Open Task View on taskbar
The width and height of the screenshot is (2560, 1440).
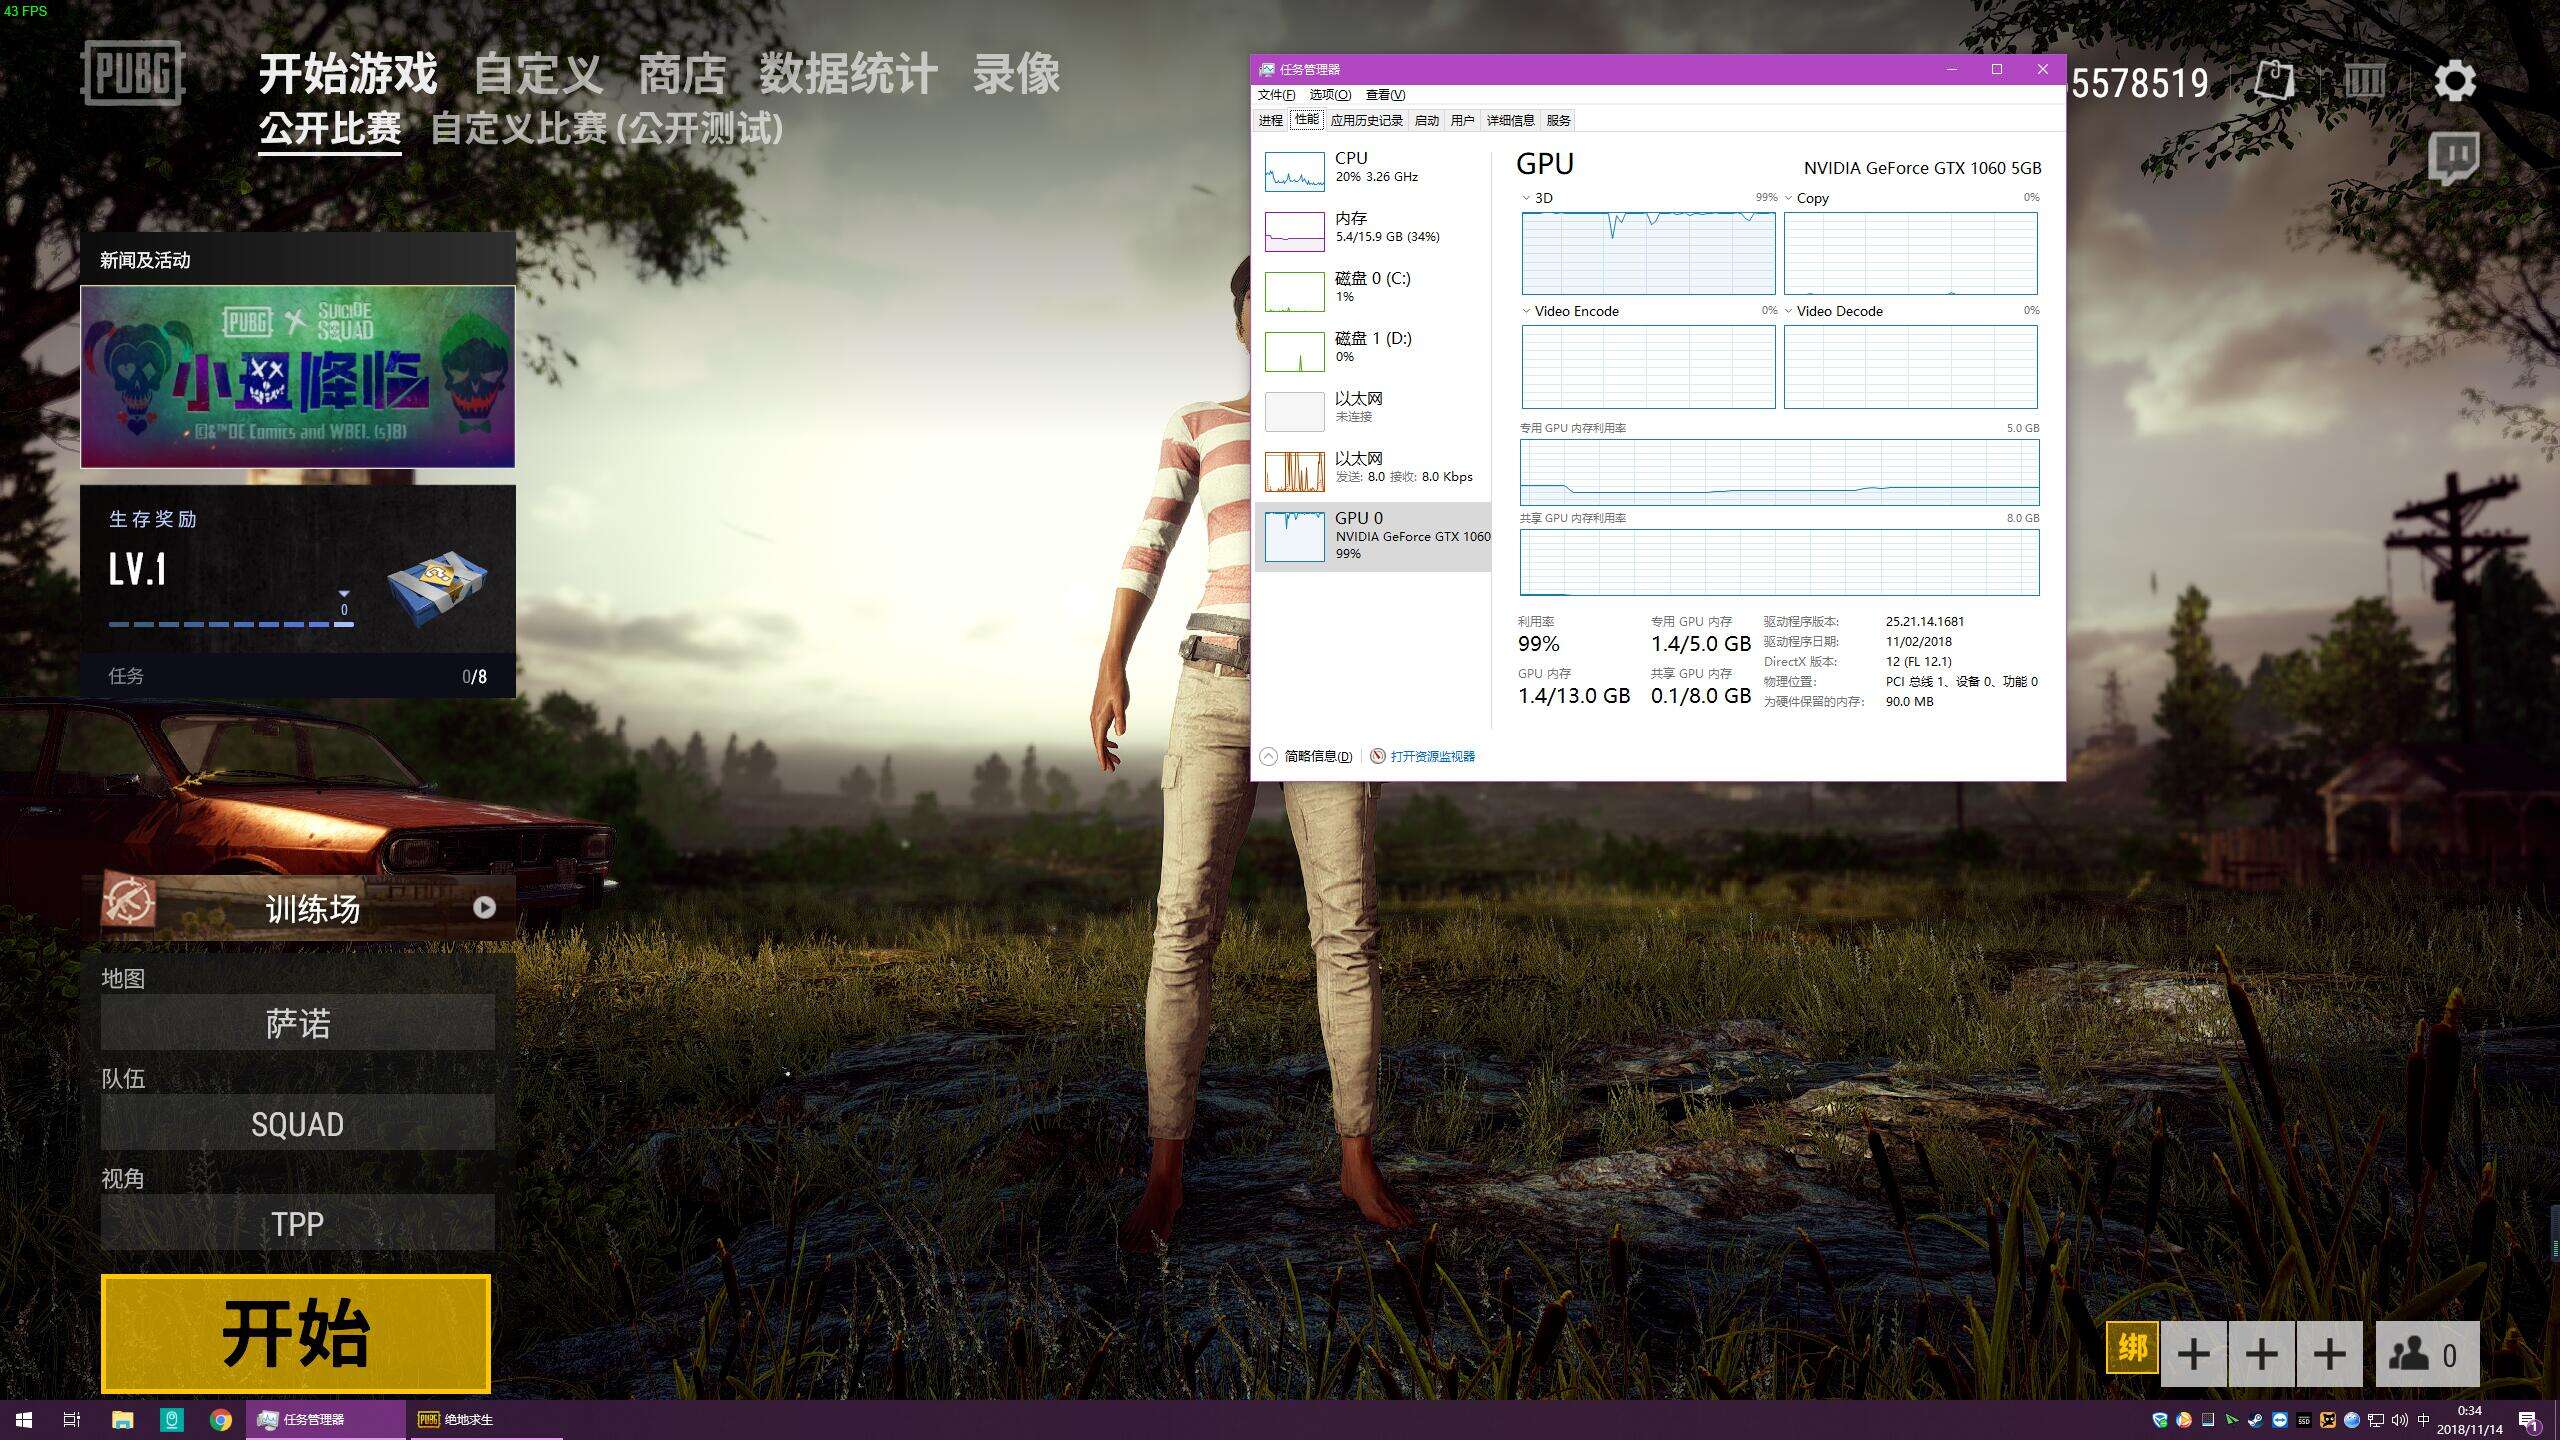coord(72,1419)
